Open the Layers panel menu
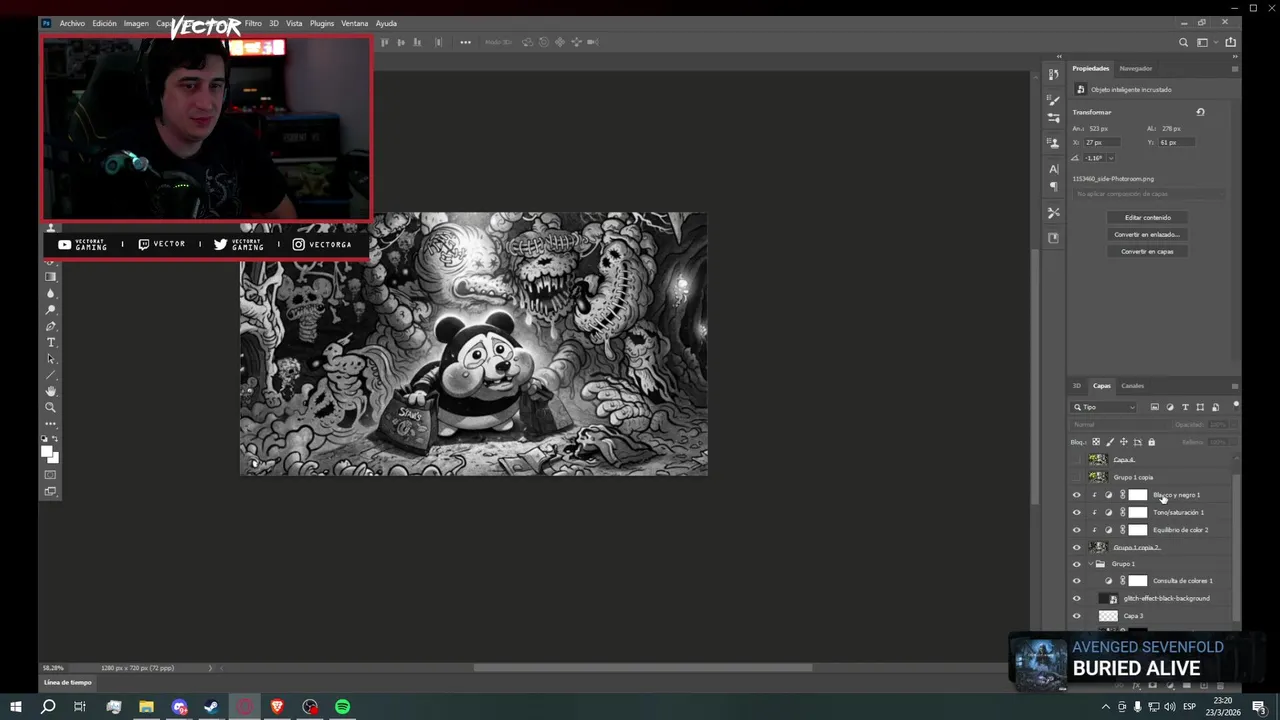1280x720 pixels. pyautogui.click(x=1234, y=386)
